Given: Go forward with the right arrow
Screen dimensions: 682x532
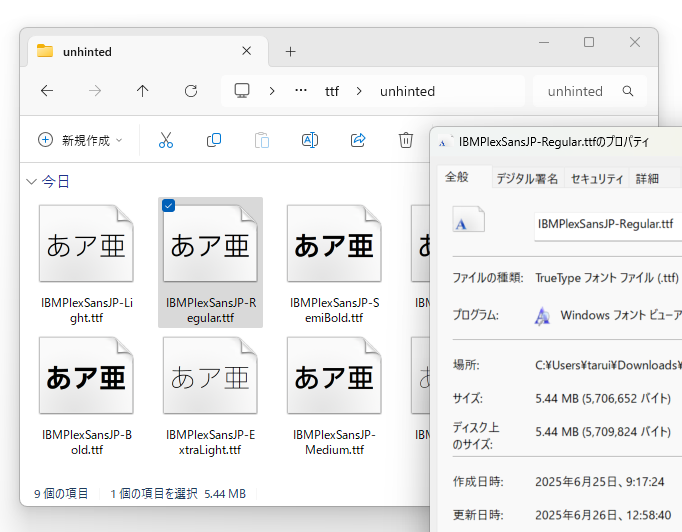Looking at the screenshot, I should point(95,91).
